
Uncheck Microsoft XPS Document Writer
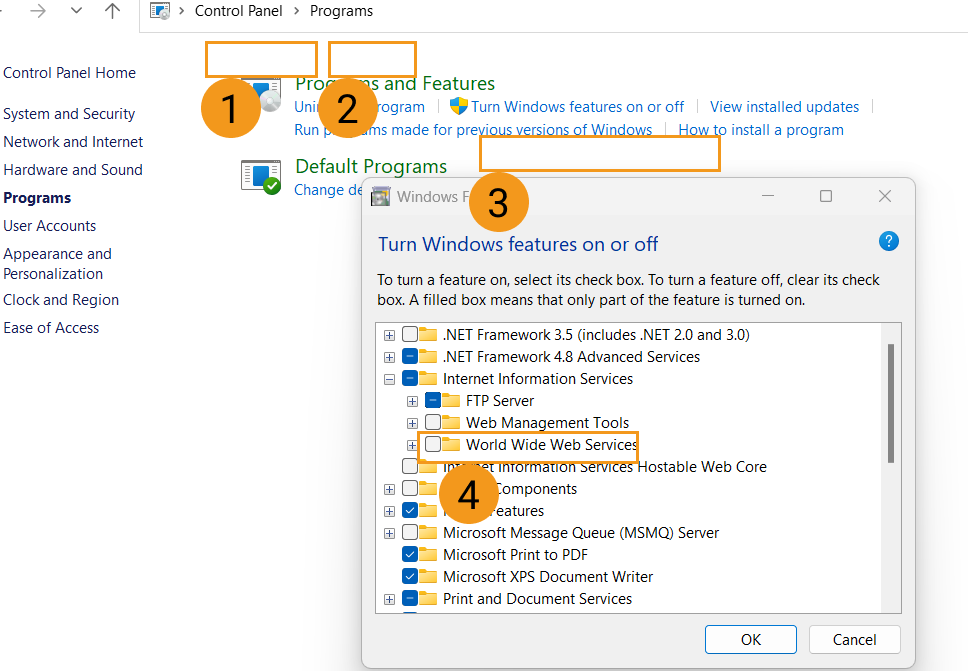[410, 576]
